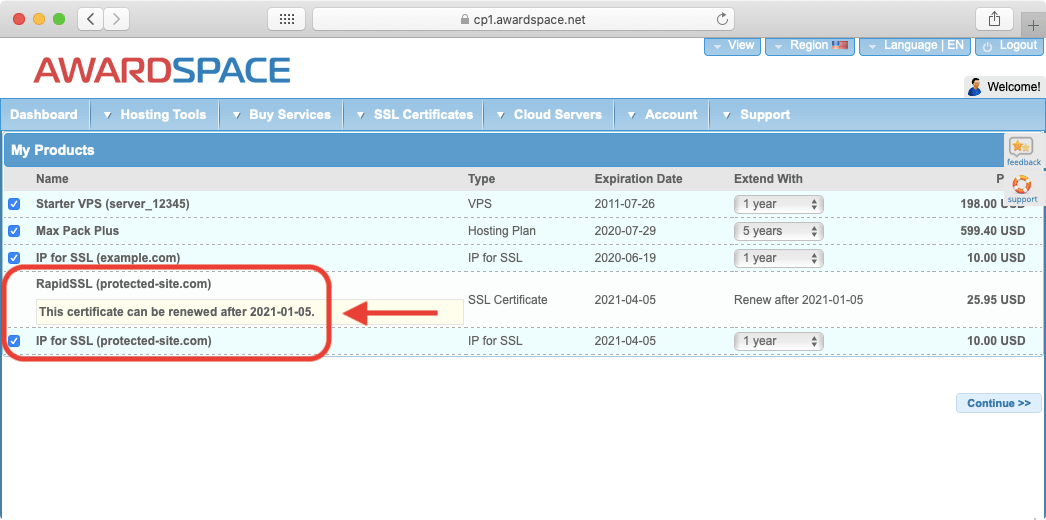The width and height of the screenshot is (1046, 520).
Task: Expand the Max Pack Plus 5 years dropdown
Action: pos(778,231)
